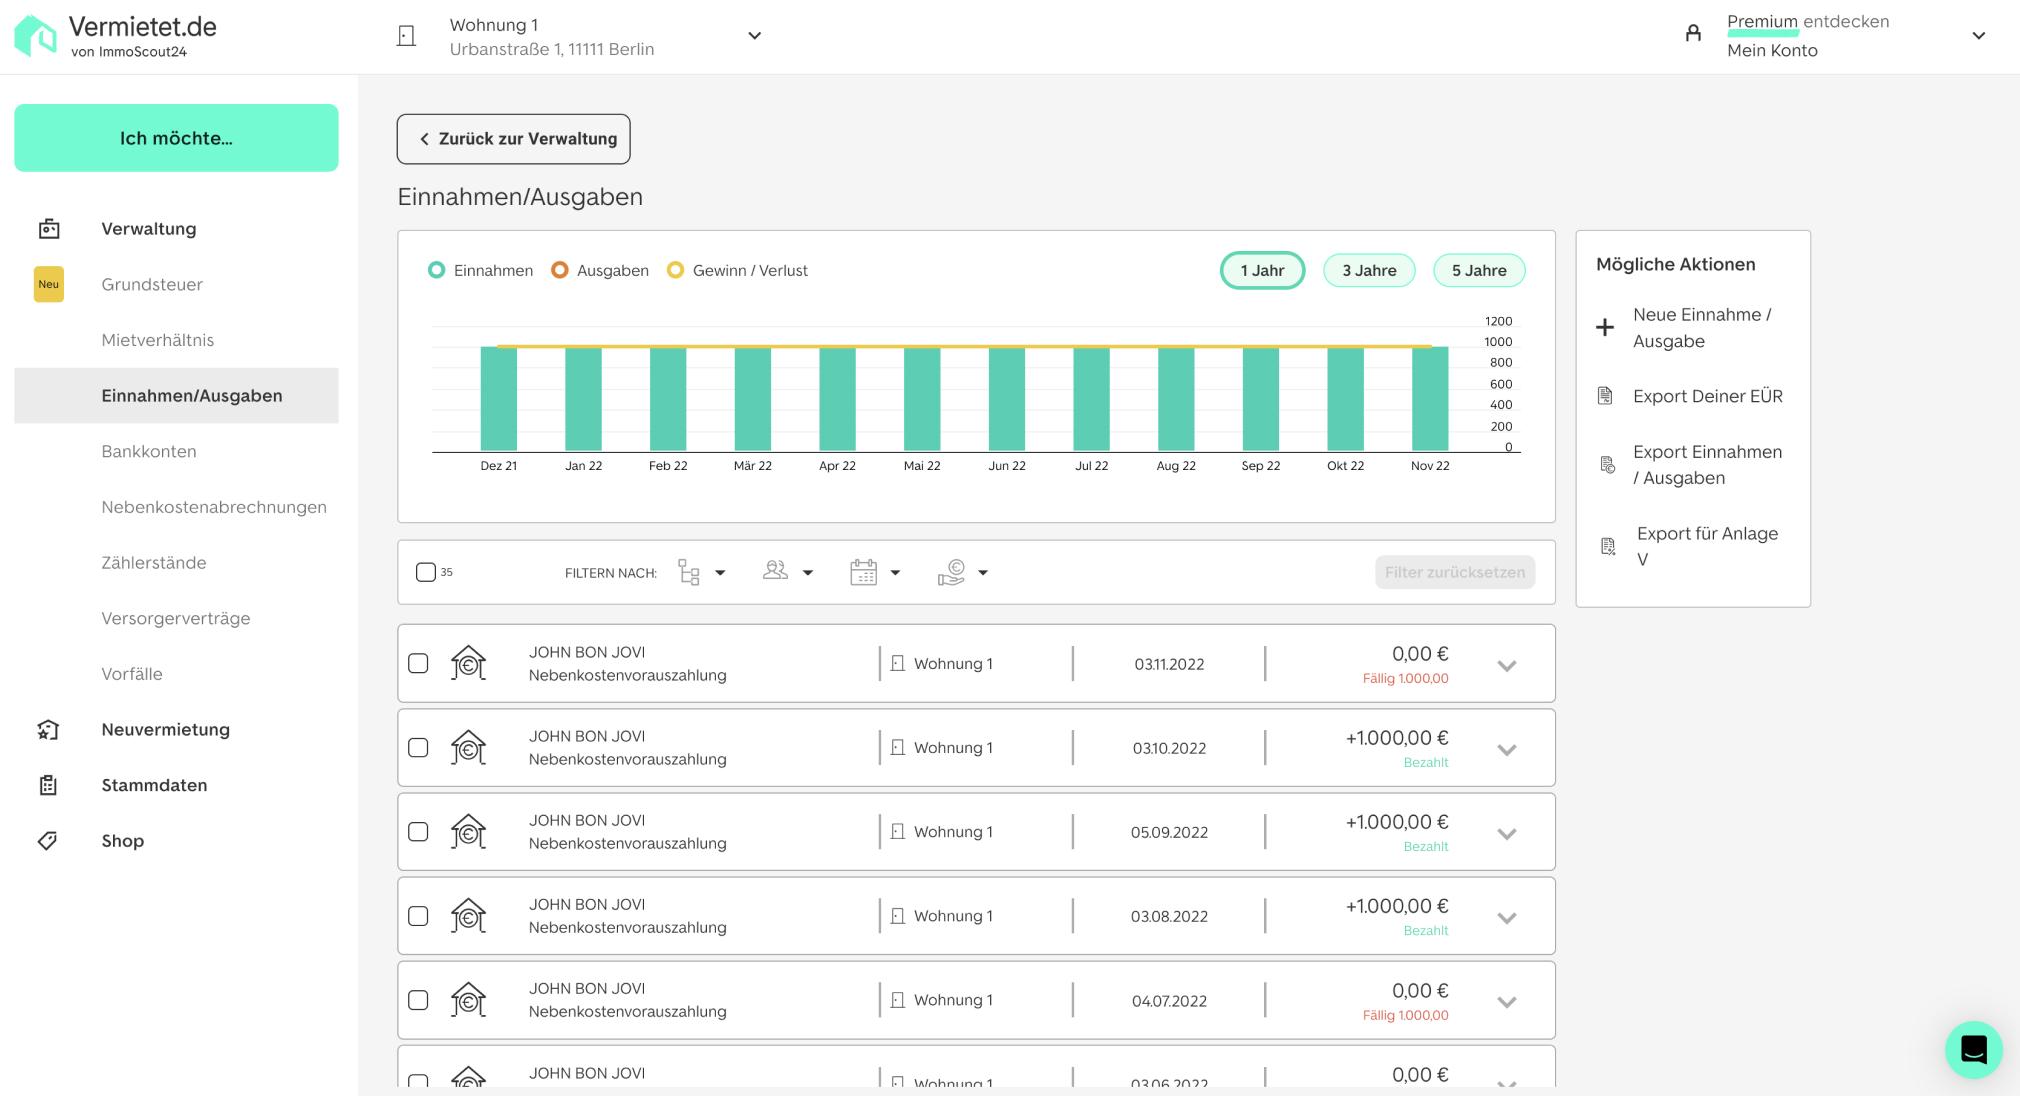Screen dimensions: 2020x1096
Task: Check the box for the 03.10.2022 entry
Action: 418,747
